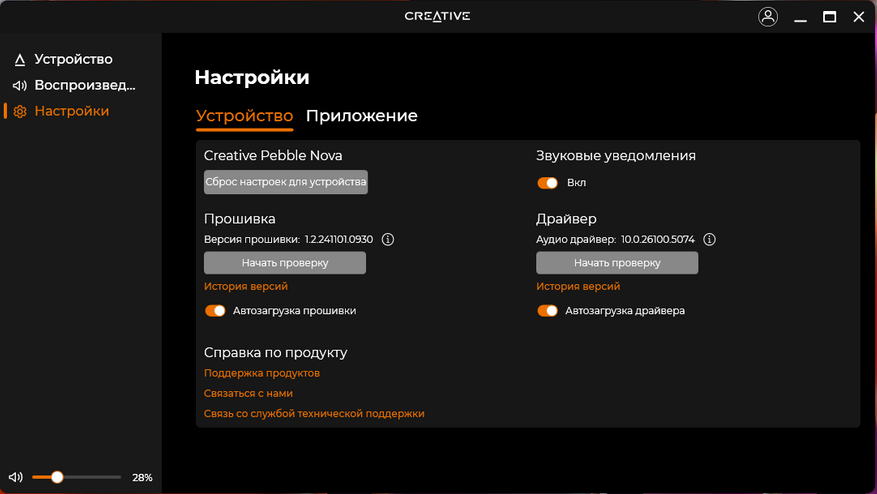This screenshot has width=877, height=494.
Task: Open the user account profile icon
Action: pos(768,17)
